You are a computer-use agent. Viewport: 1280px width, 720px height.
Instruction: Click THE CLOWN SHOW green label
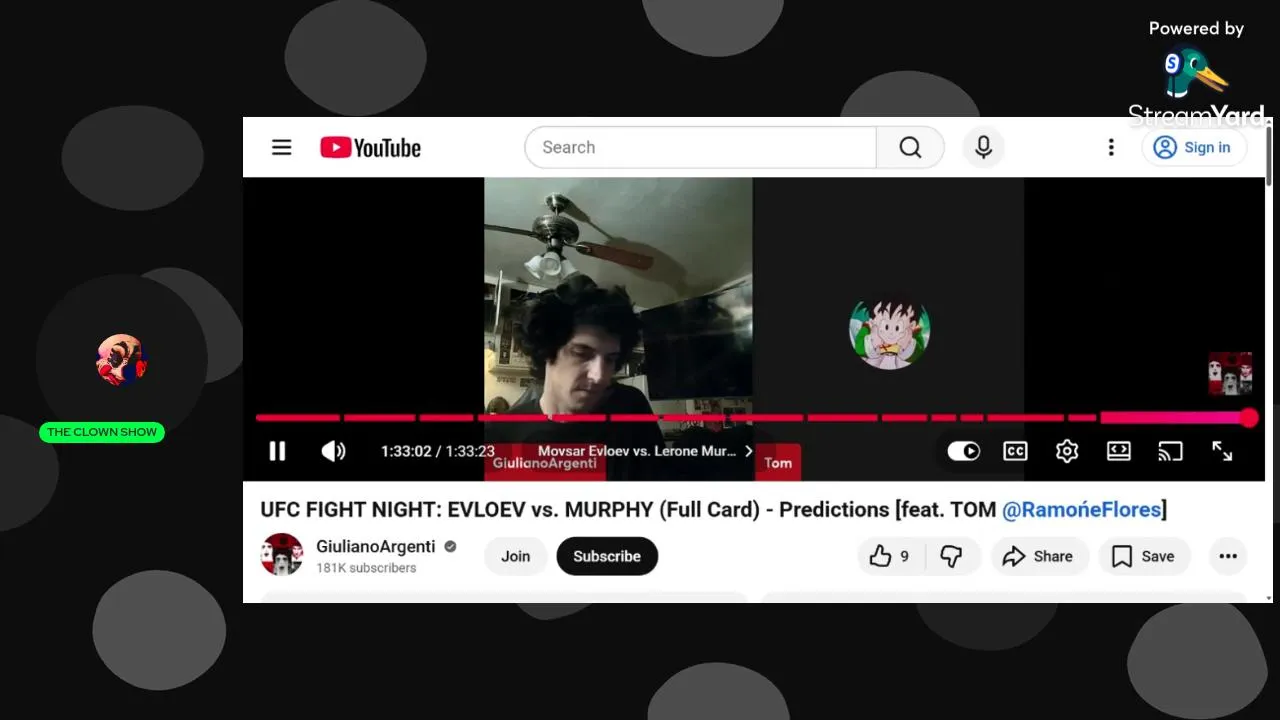[102, 432]
